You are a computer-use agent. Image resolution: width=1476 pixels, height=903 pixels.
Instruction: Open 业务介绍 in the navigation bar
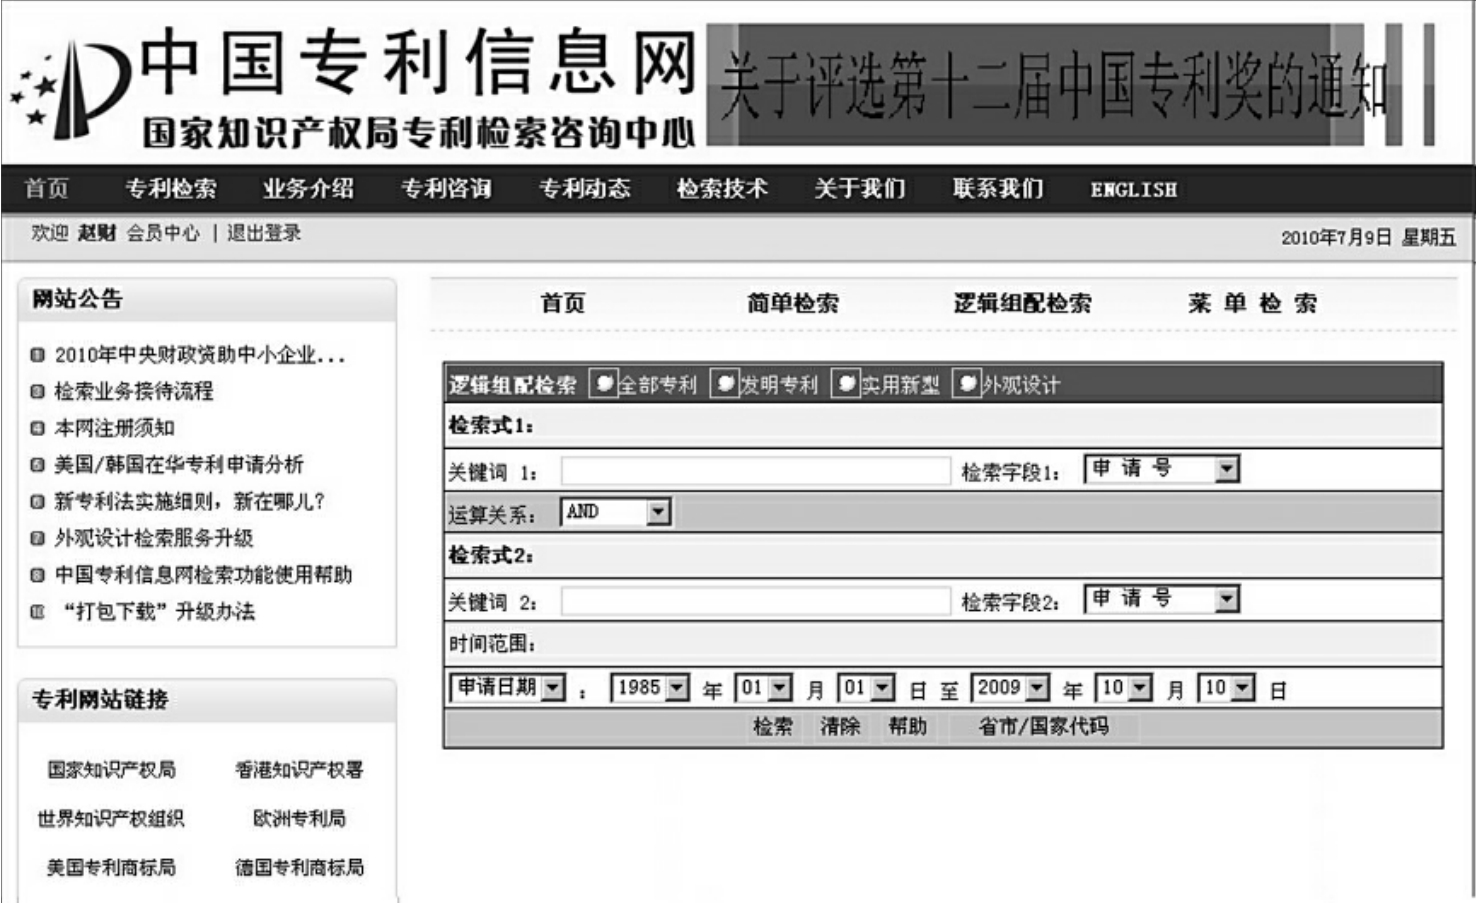tap(308, 189)
